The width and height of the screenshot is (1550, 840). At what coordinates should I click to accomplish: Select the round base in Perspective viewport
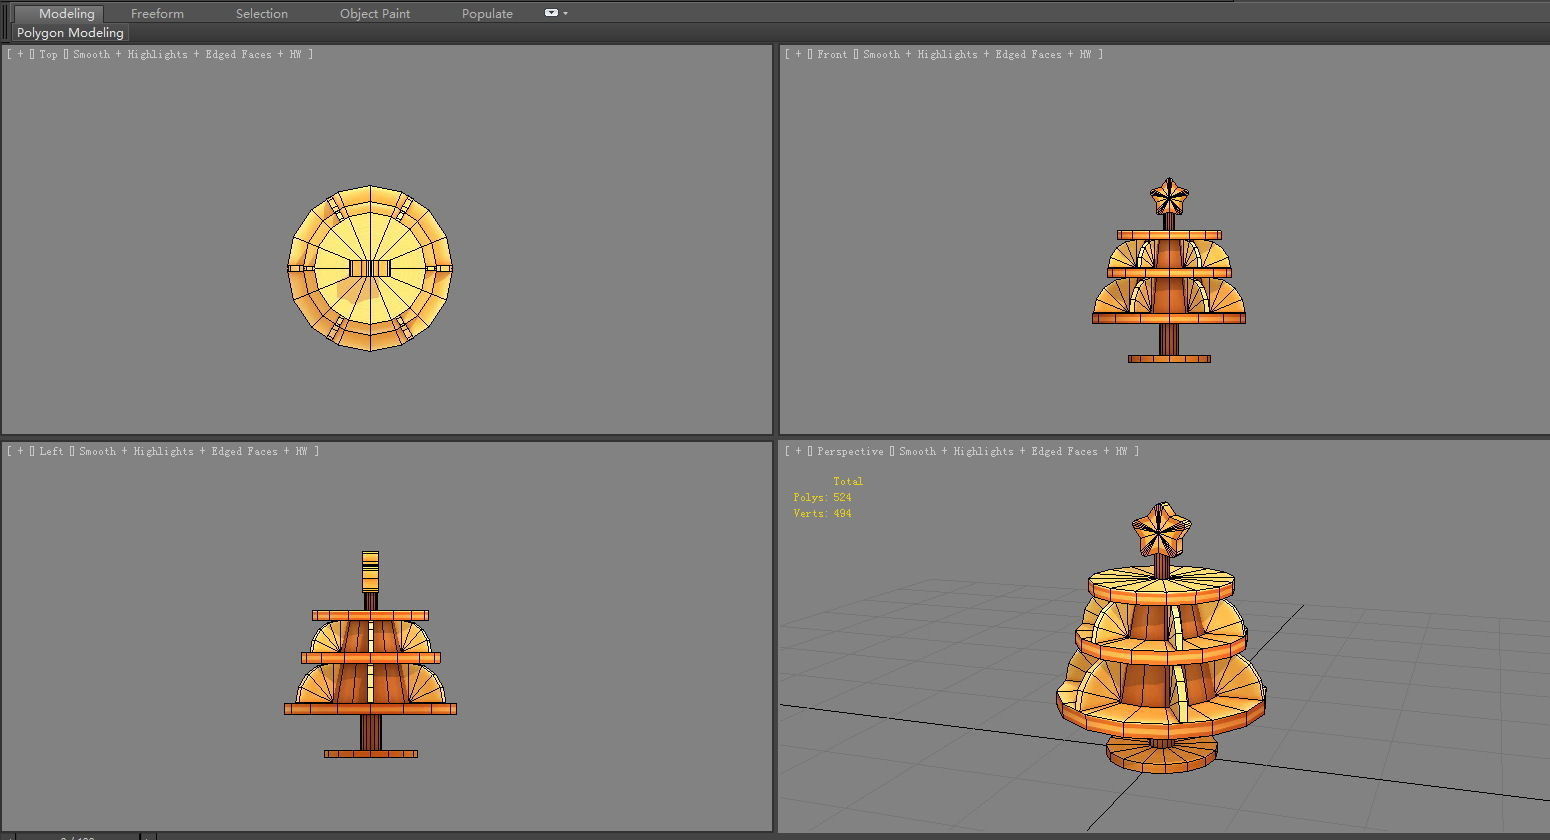point(1162,755)
